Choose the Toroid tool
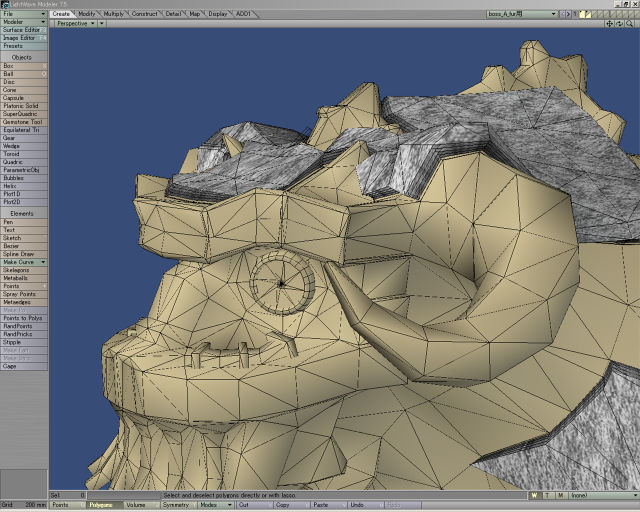 [24, 154]
